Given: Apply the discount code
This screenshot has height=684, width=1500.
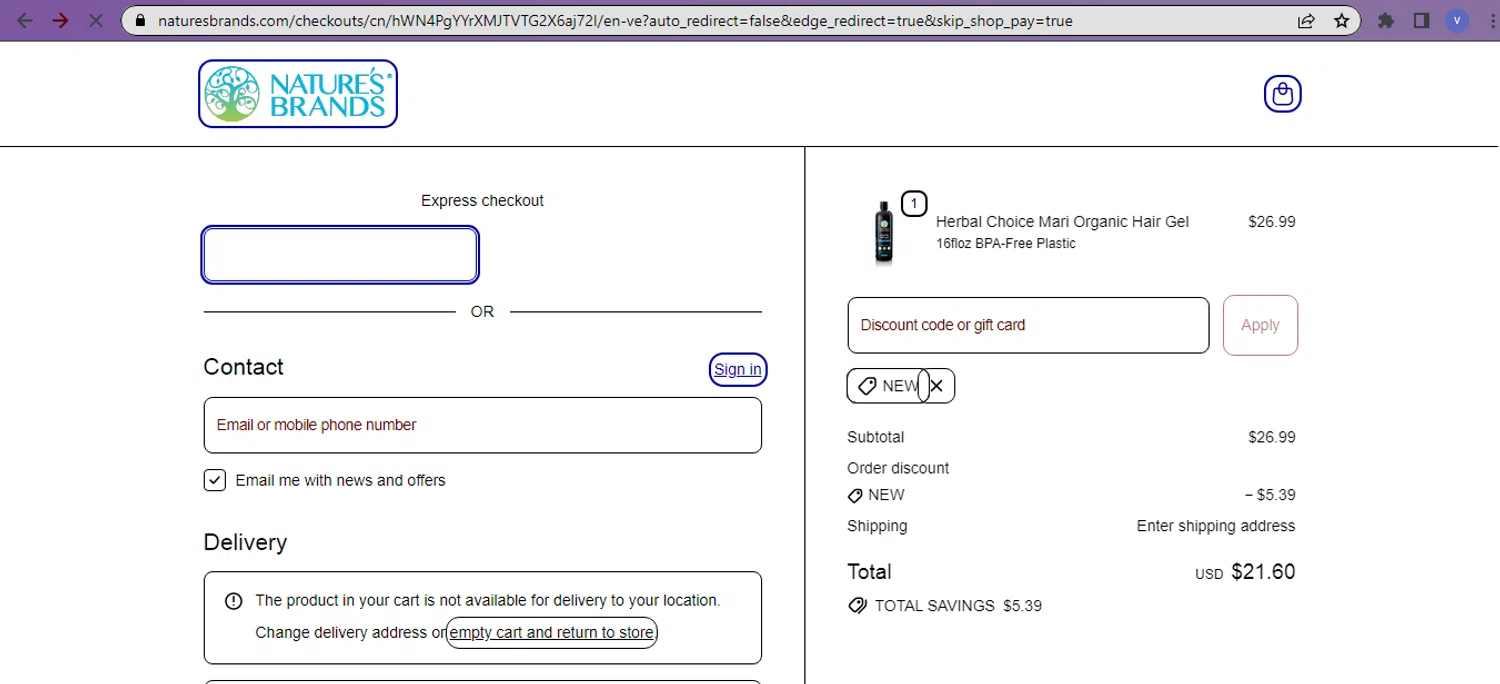Looking at the screenshot, I should (x=1260, y=325).
